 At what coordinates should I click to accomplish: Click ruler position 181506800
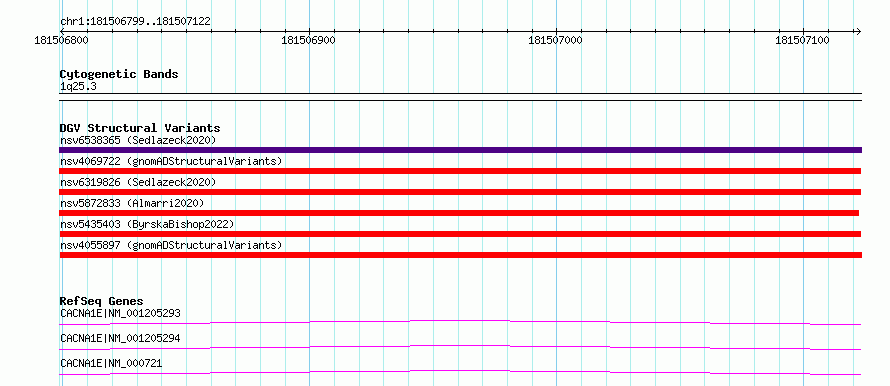pyautogui.click(x=60, y=40)
